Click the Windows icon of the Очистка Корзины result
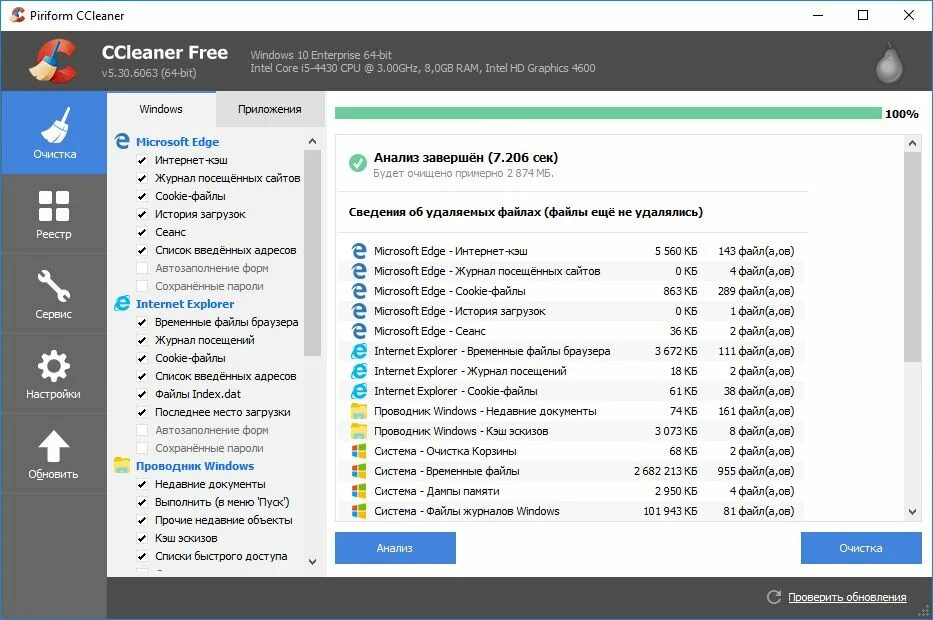The height and width of the screenshot is (620, 933). pyautogui.click(x=359, y=450)
